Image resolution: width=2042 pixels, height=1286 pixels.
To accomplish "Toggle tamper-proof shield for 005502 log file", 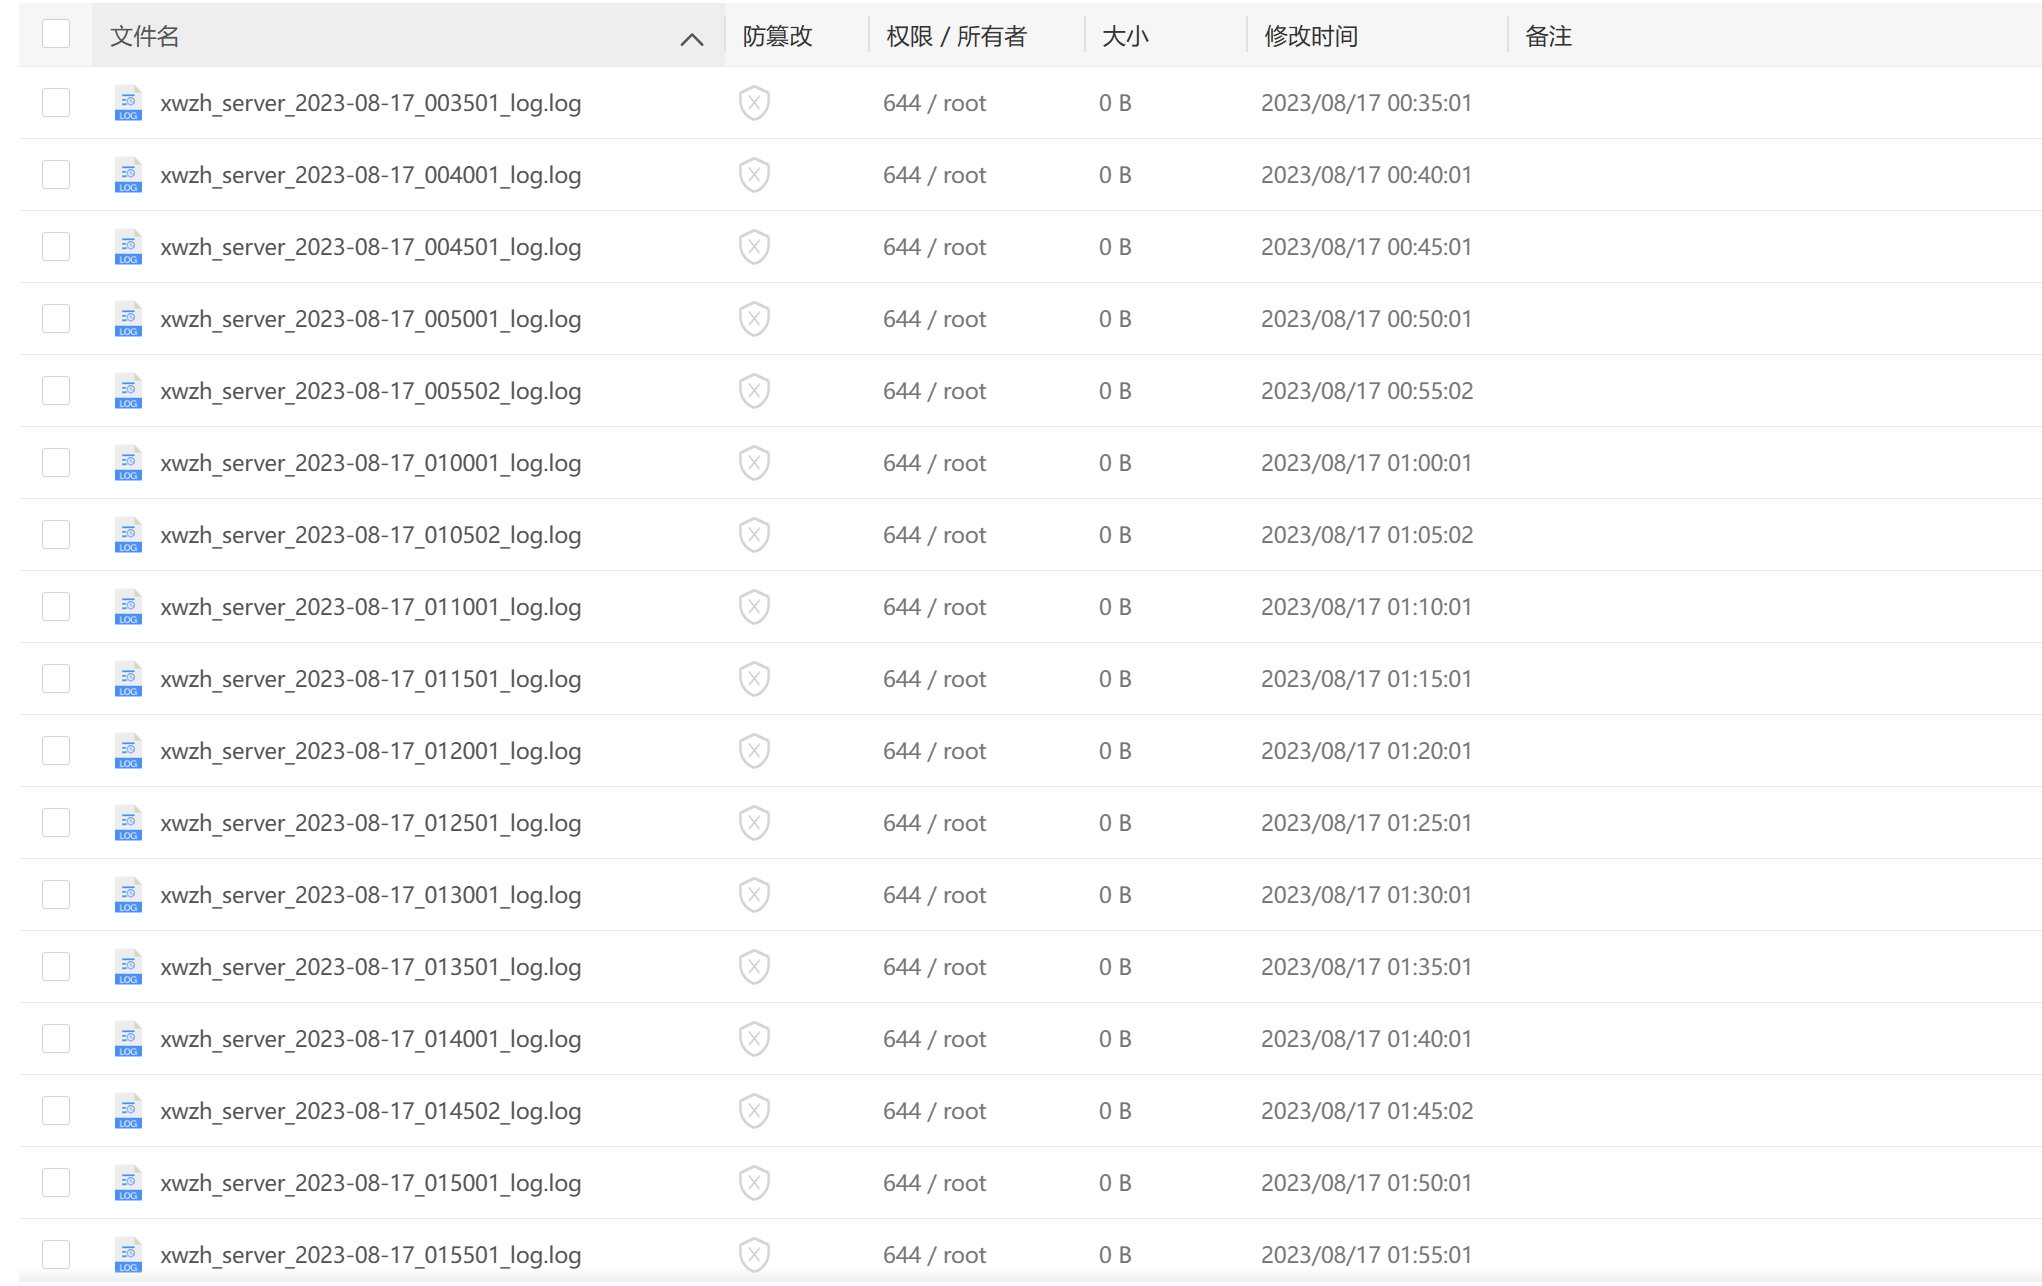I will [x=754, y=391].
